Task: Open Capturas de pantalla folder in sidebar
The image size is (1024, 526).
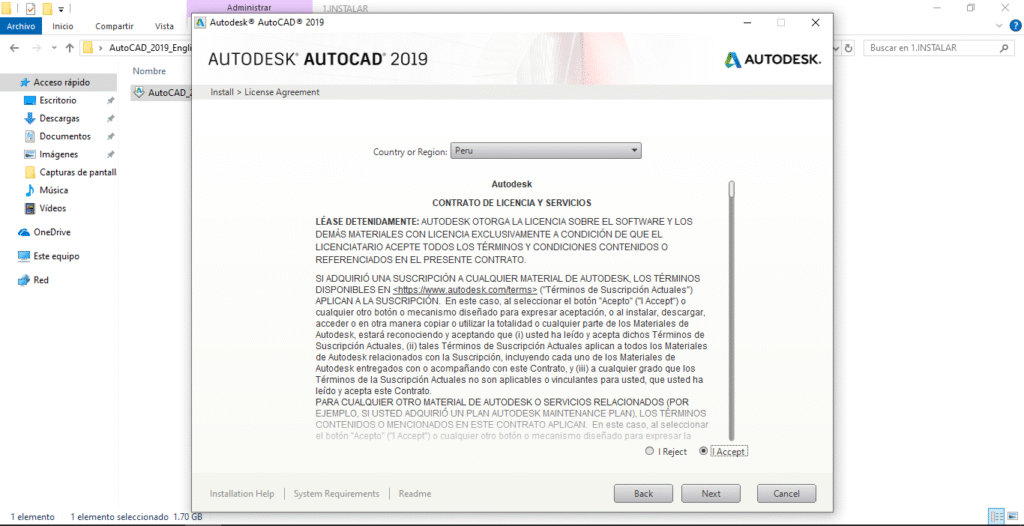Action: 77,173
